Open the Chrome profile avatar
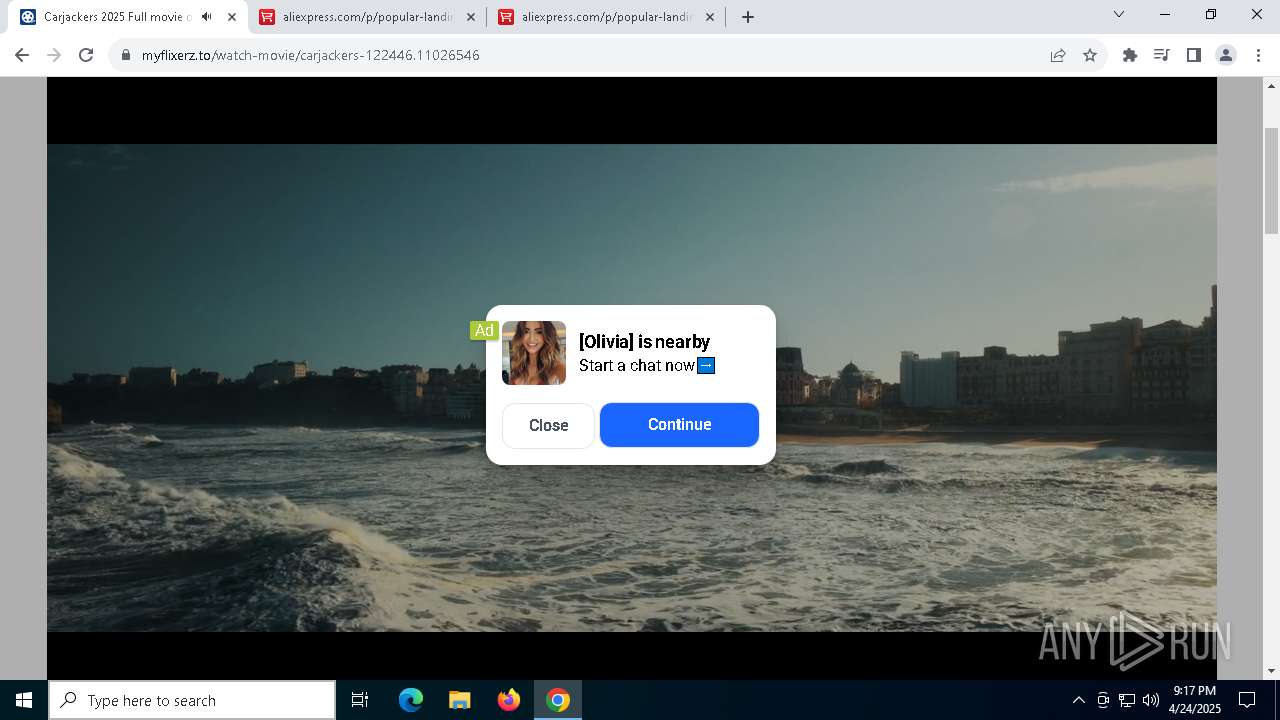This screenshot has height=720, width=1280. pyautogui.click(x=1226, y=55)
